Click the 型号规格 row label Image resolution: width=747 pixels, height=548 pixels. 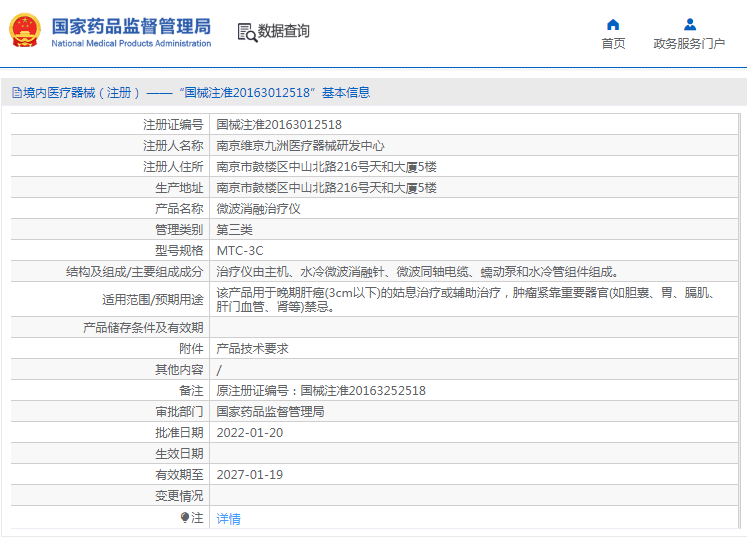(x=180, y=251)
